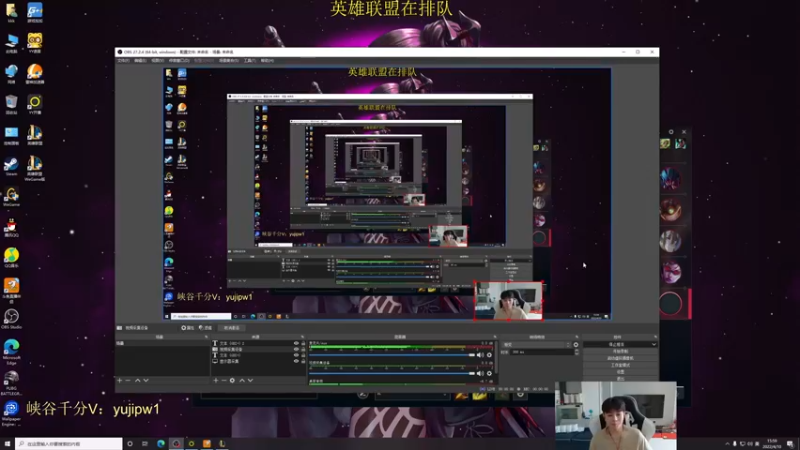The width and height of the screenshot is (800, 450).
Task: Open Microsoft Edge desktop shortcut
Action: click(x=11, y=351)
